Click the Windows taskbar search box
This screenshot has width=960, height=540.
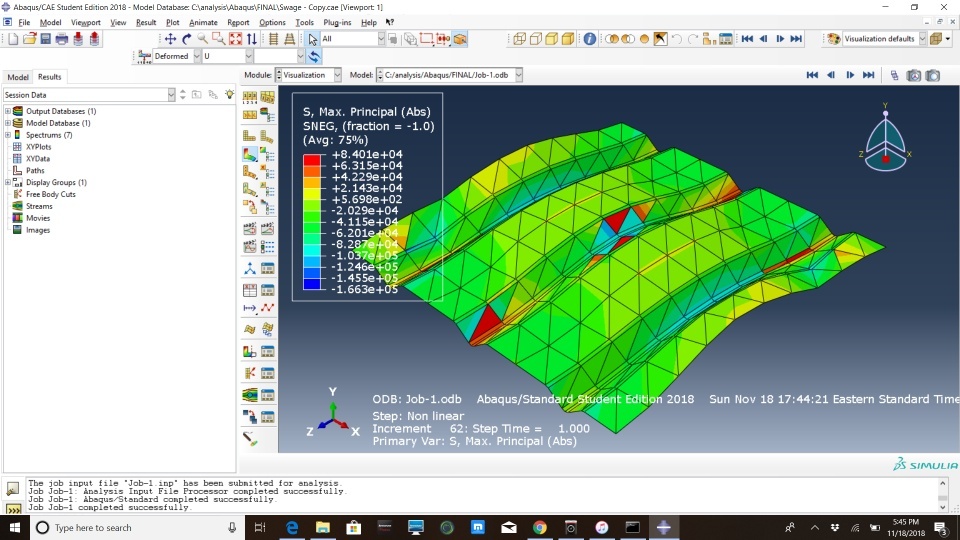tap(137, 528)
